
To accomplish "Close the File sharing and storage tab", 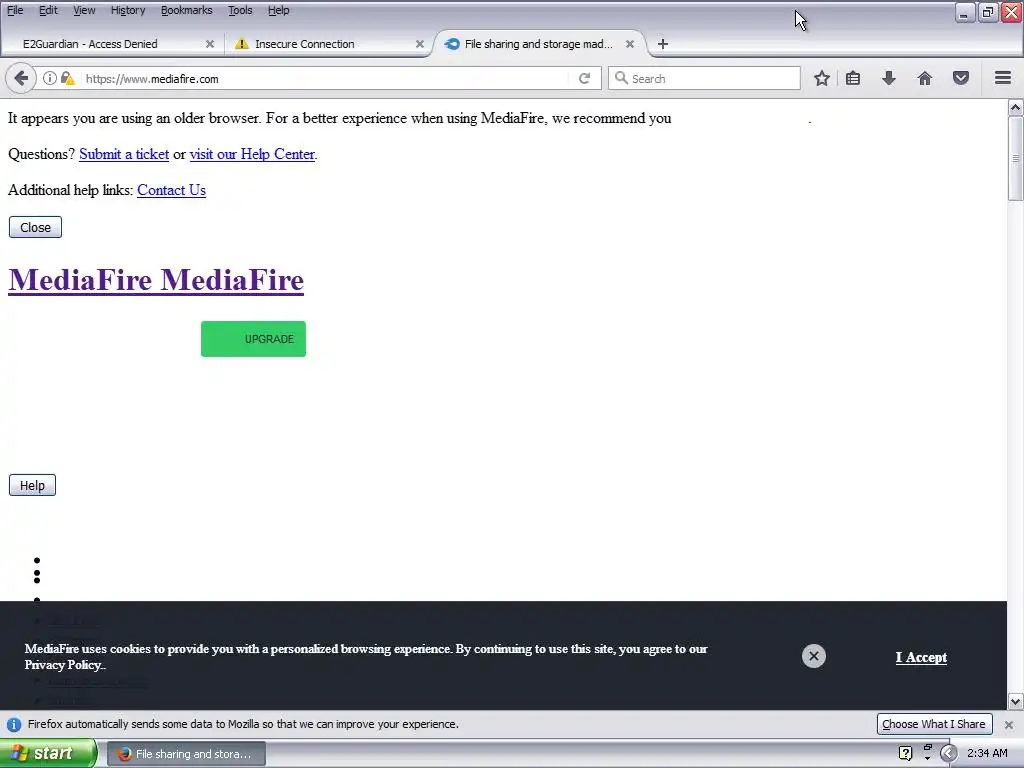I will [630, 44].
